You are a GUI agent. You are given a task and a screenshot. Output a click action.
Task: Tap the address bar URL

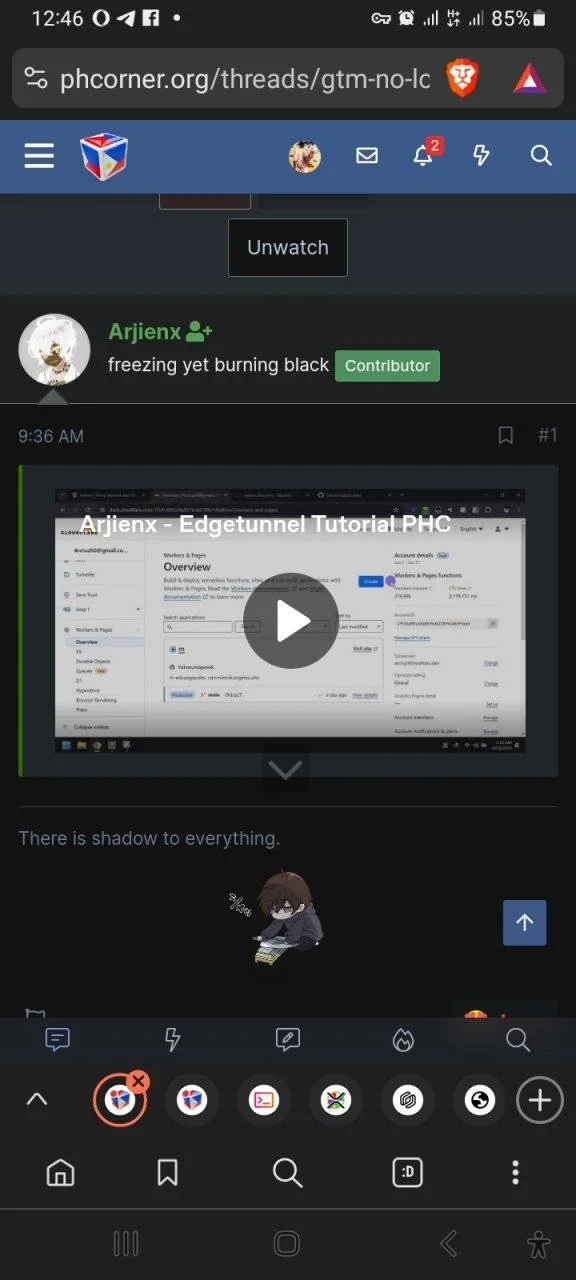pyautogui.click(x=245, y=78)
